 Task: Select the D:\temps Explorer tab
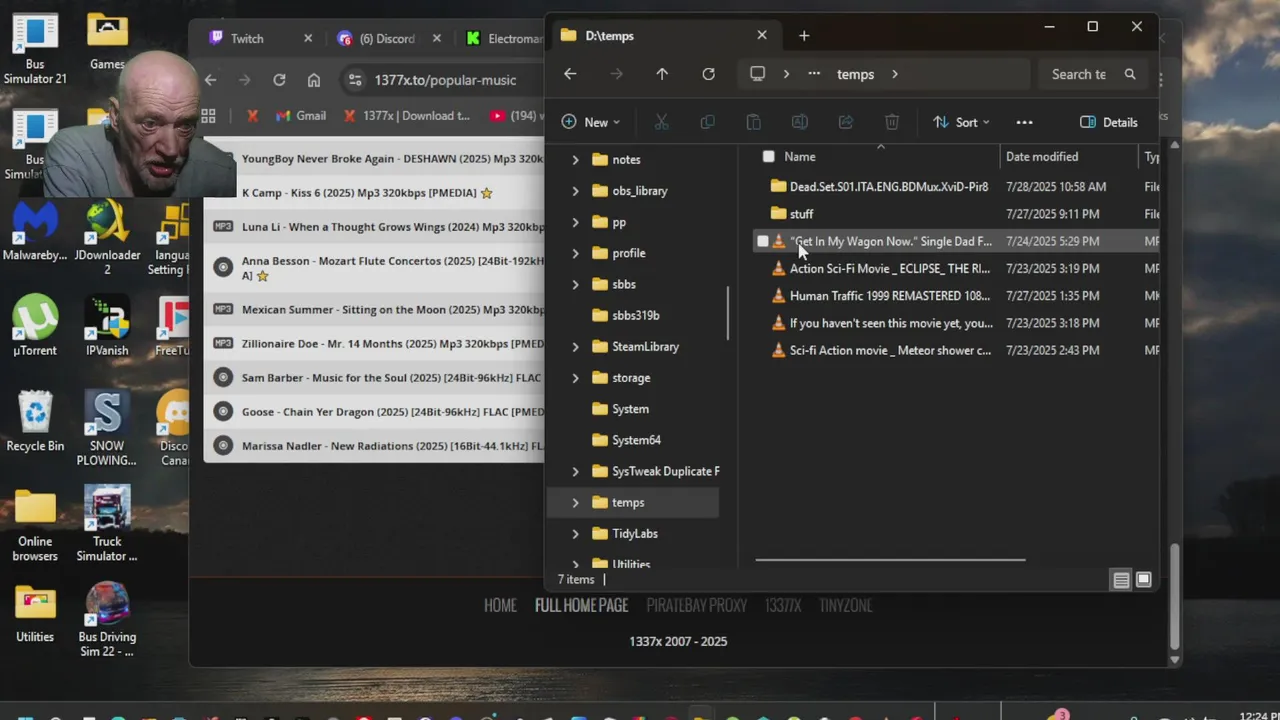coord(663,35)
